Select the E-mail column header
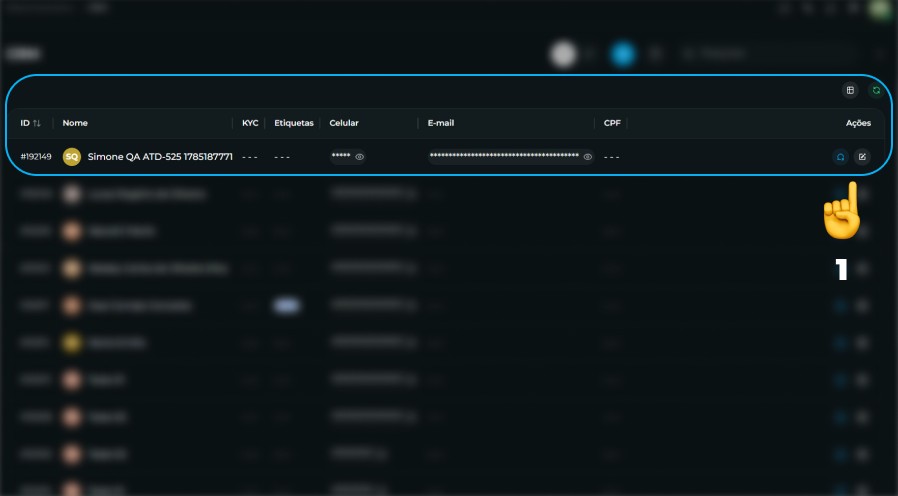The width and height of the screenshot is (898, 496). pyautogui.click(x=440, y=123)
